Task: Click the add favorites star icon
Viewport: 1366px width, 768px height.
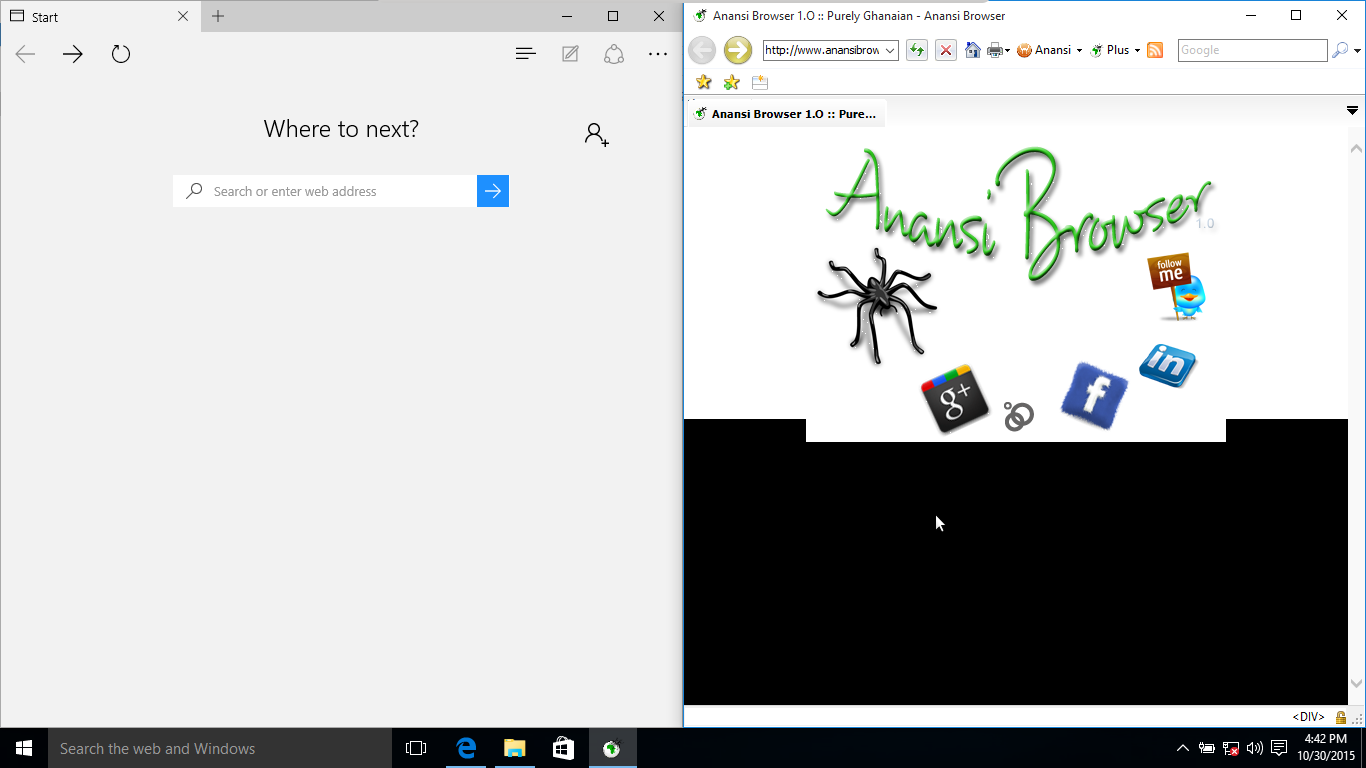Action: (x=732, y=82)
